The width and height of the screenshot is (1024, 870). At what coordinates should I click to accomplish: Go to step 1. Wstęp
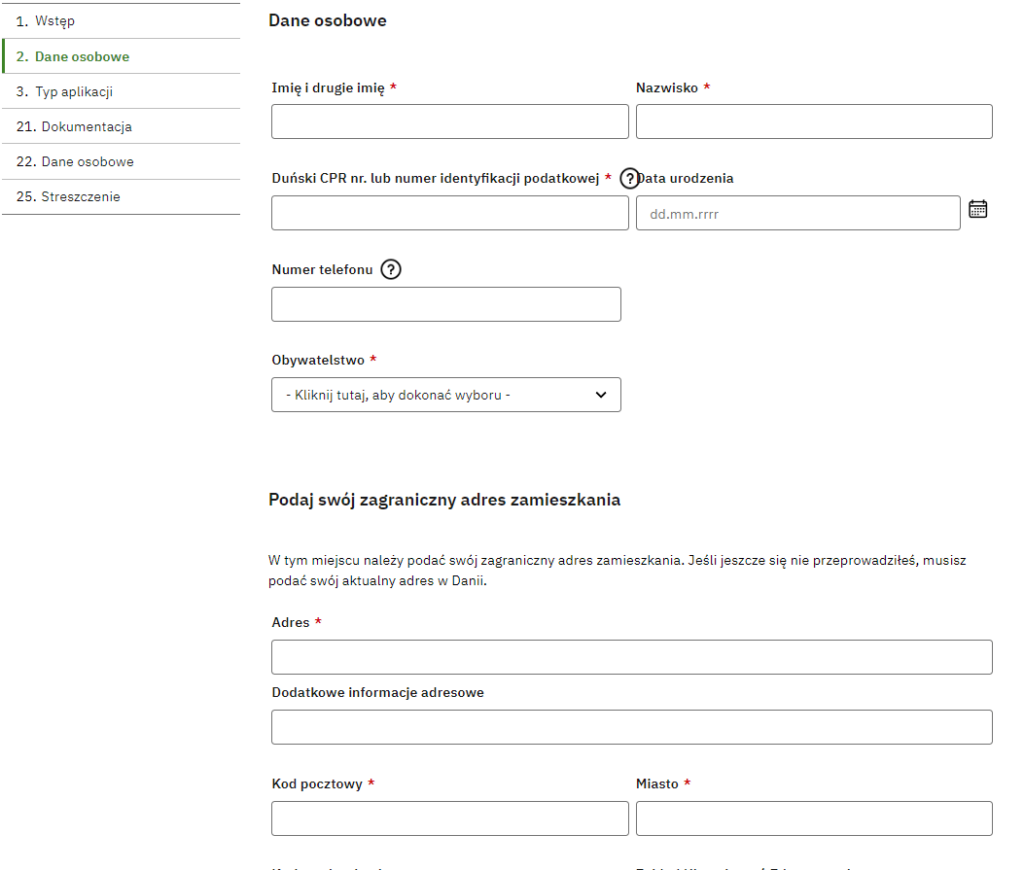click(x=121, y=21)
